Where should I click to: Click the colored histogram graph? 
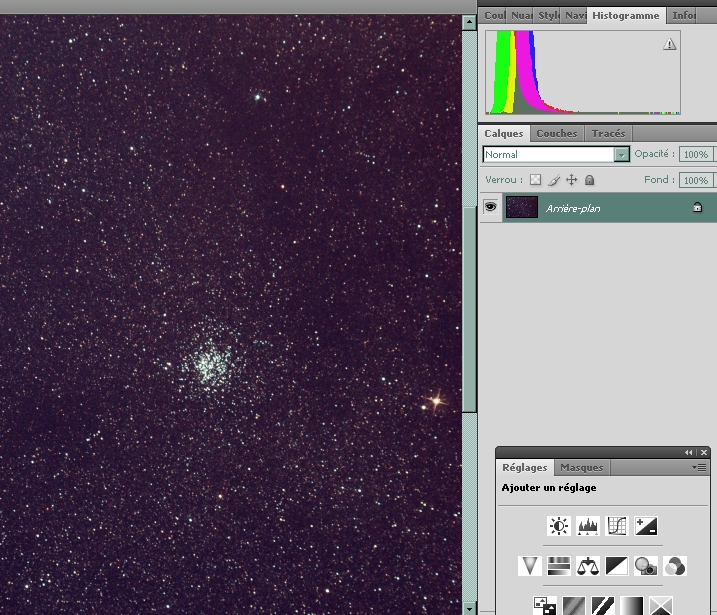point(583,72)
